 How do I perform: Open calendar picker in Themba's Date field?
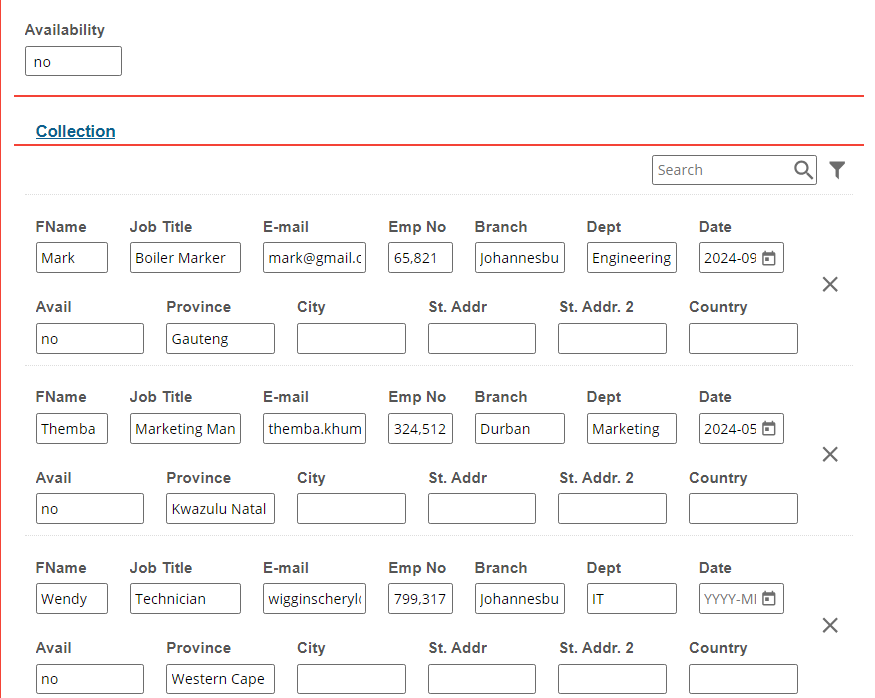(768, 429)
